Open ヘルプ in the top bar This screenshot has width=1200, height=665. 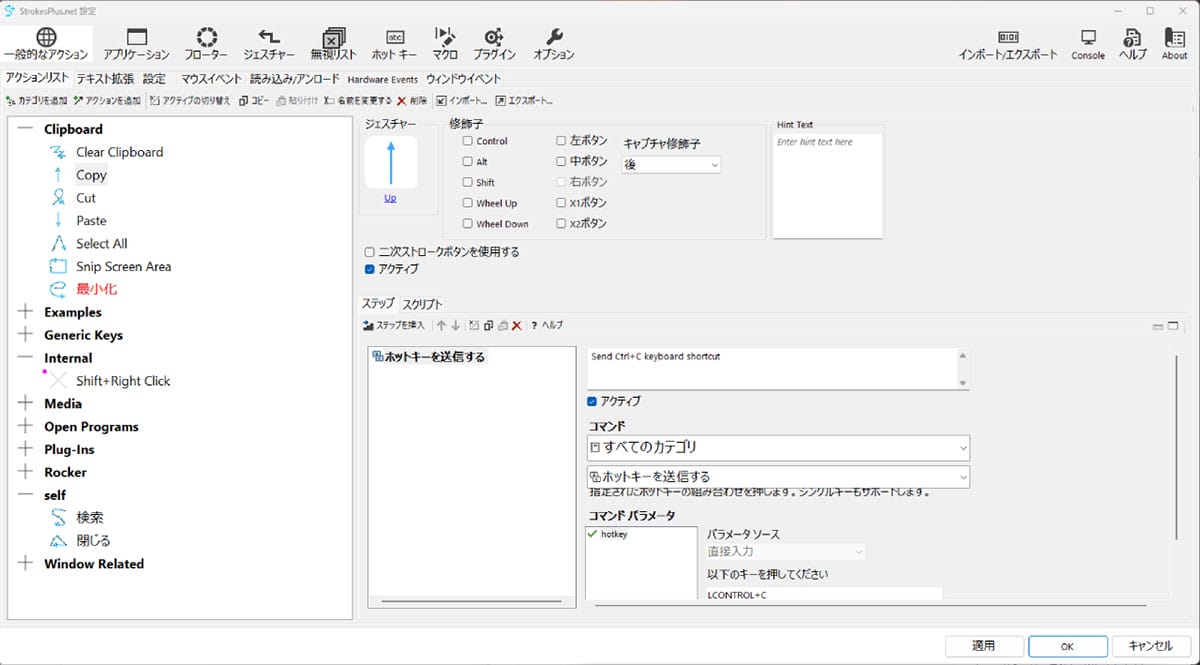(1133, 44)
